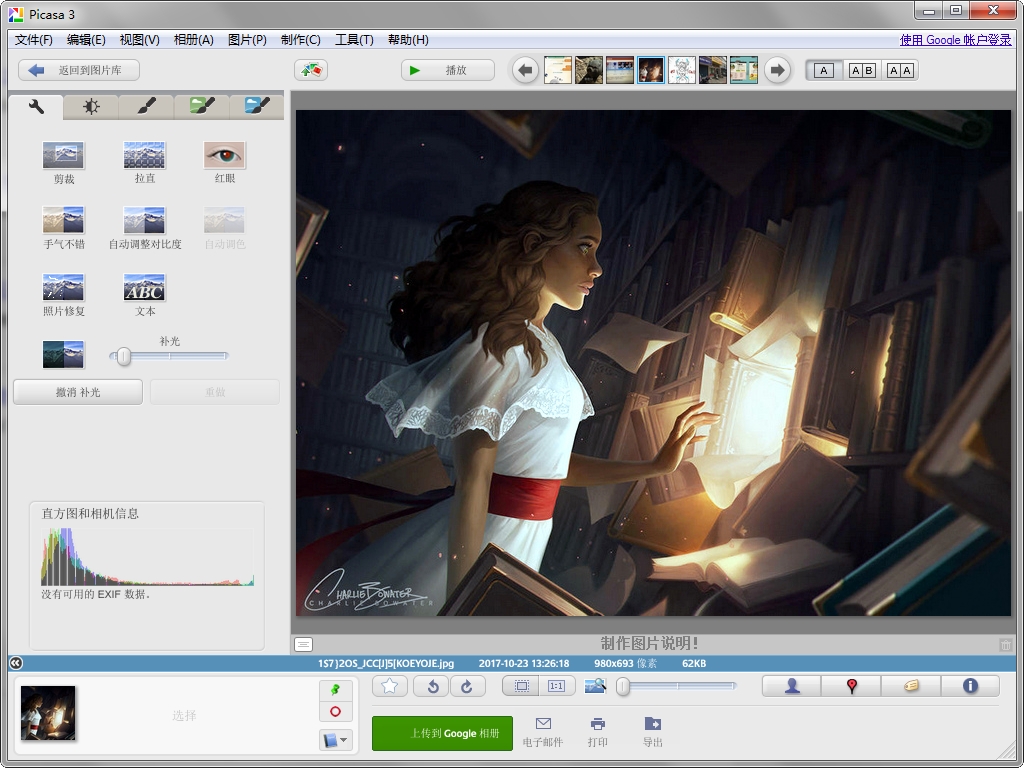Select a thumbnail in the top filmstrip
This screenshot has height=768, width=1024.
coord(651,70)
